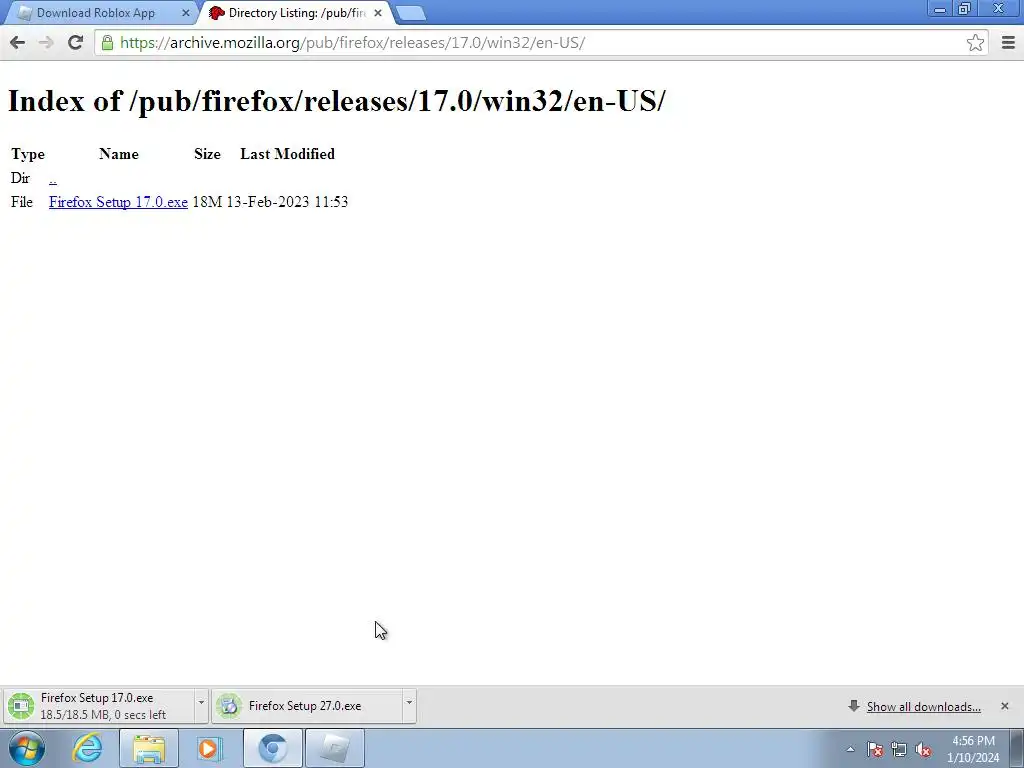
Task: Click the '18M' file size text
Action: (x=207, y=202)
